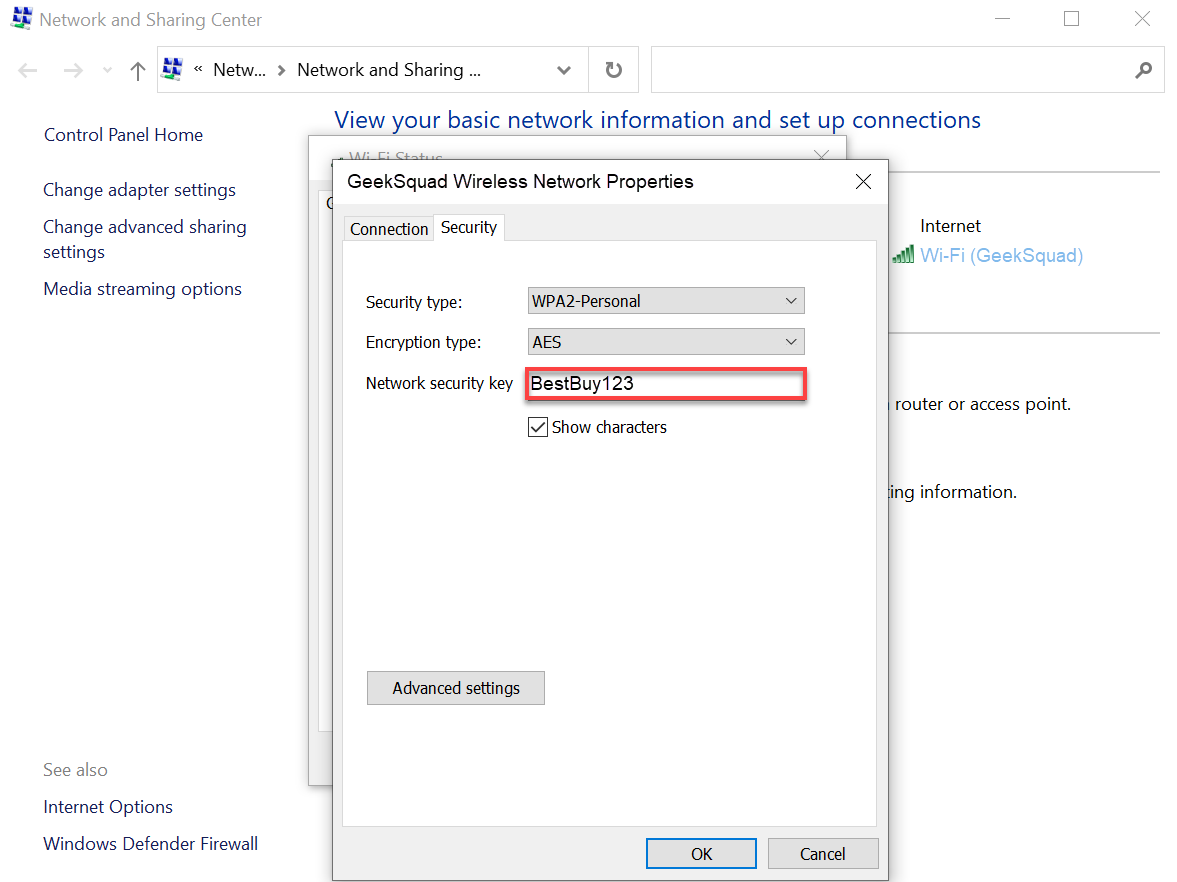Viewport: 1177px width, 882px height.
Task: Click the Forward navigation arrow
Action: click(73, 70)
